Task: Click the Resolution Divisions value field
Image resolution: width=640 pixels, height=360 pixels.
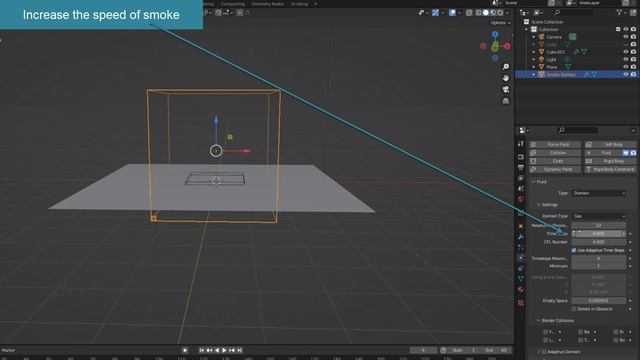Action: pos(599,225)
